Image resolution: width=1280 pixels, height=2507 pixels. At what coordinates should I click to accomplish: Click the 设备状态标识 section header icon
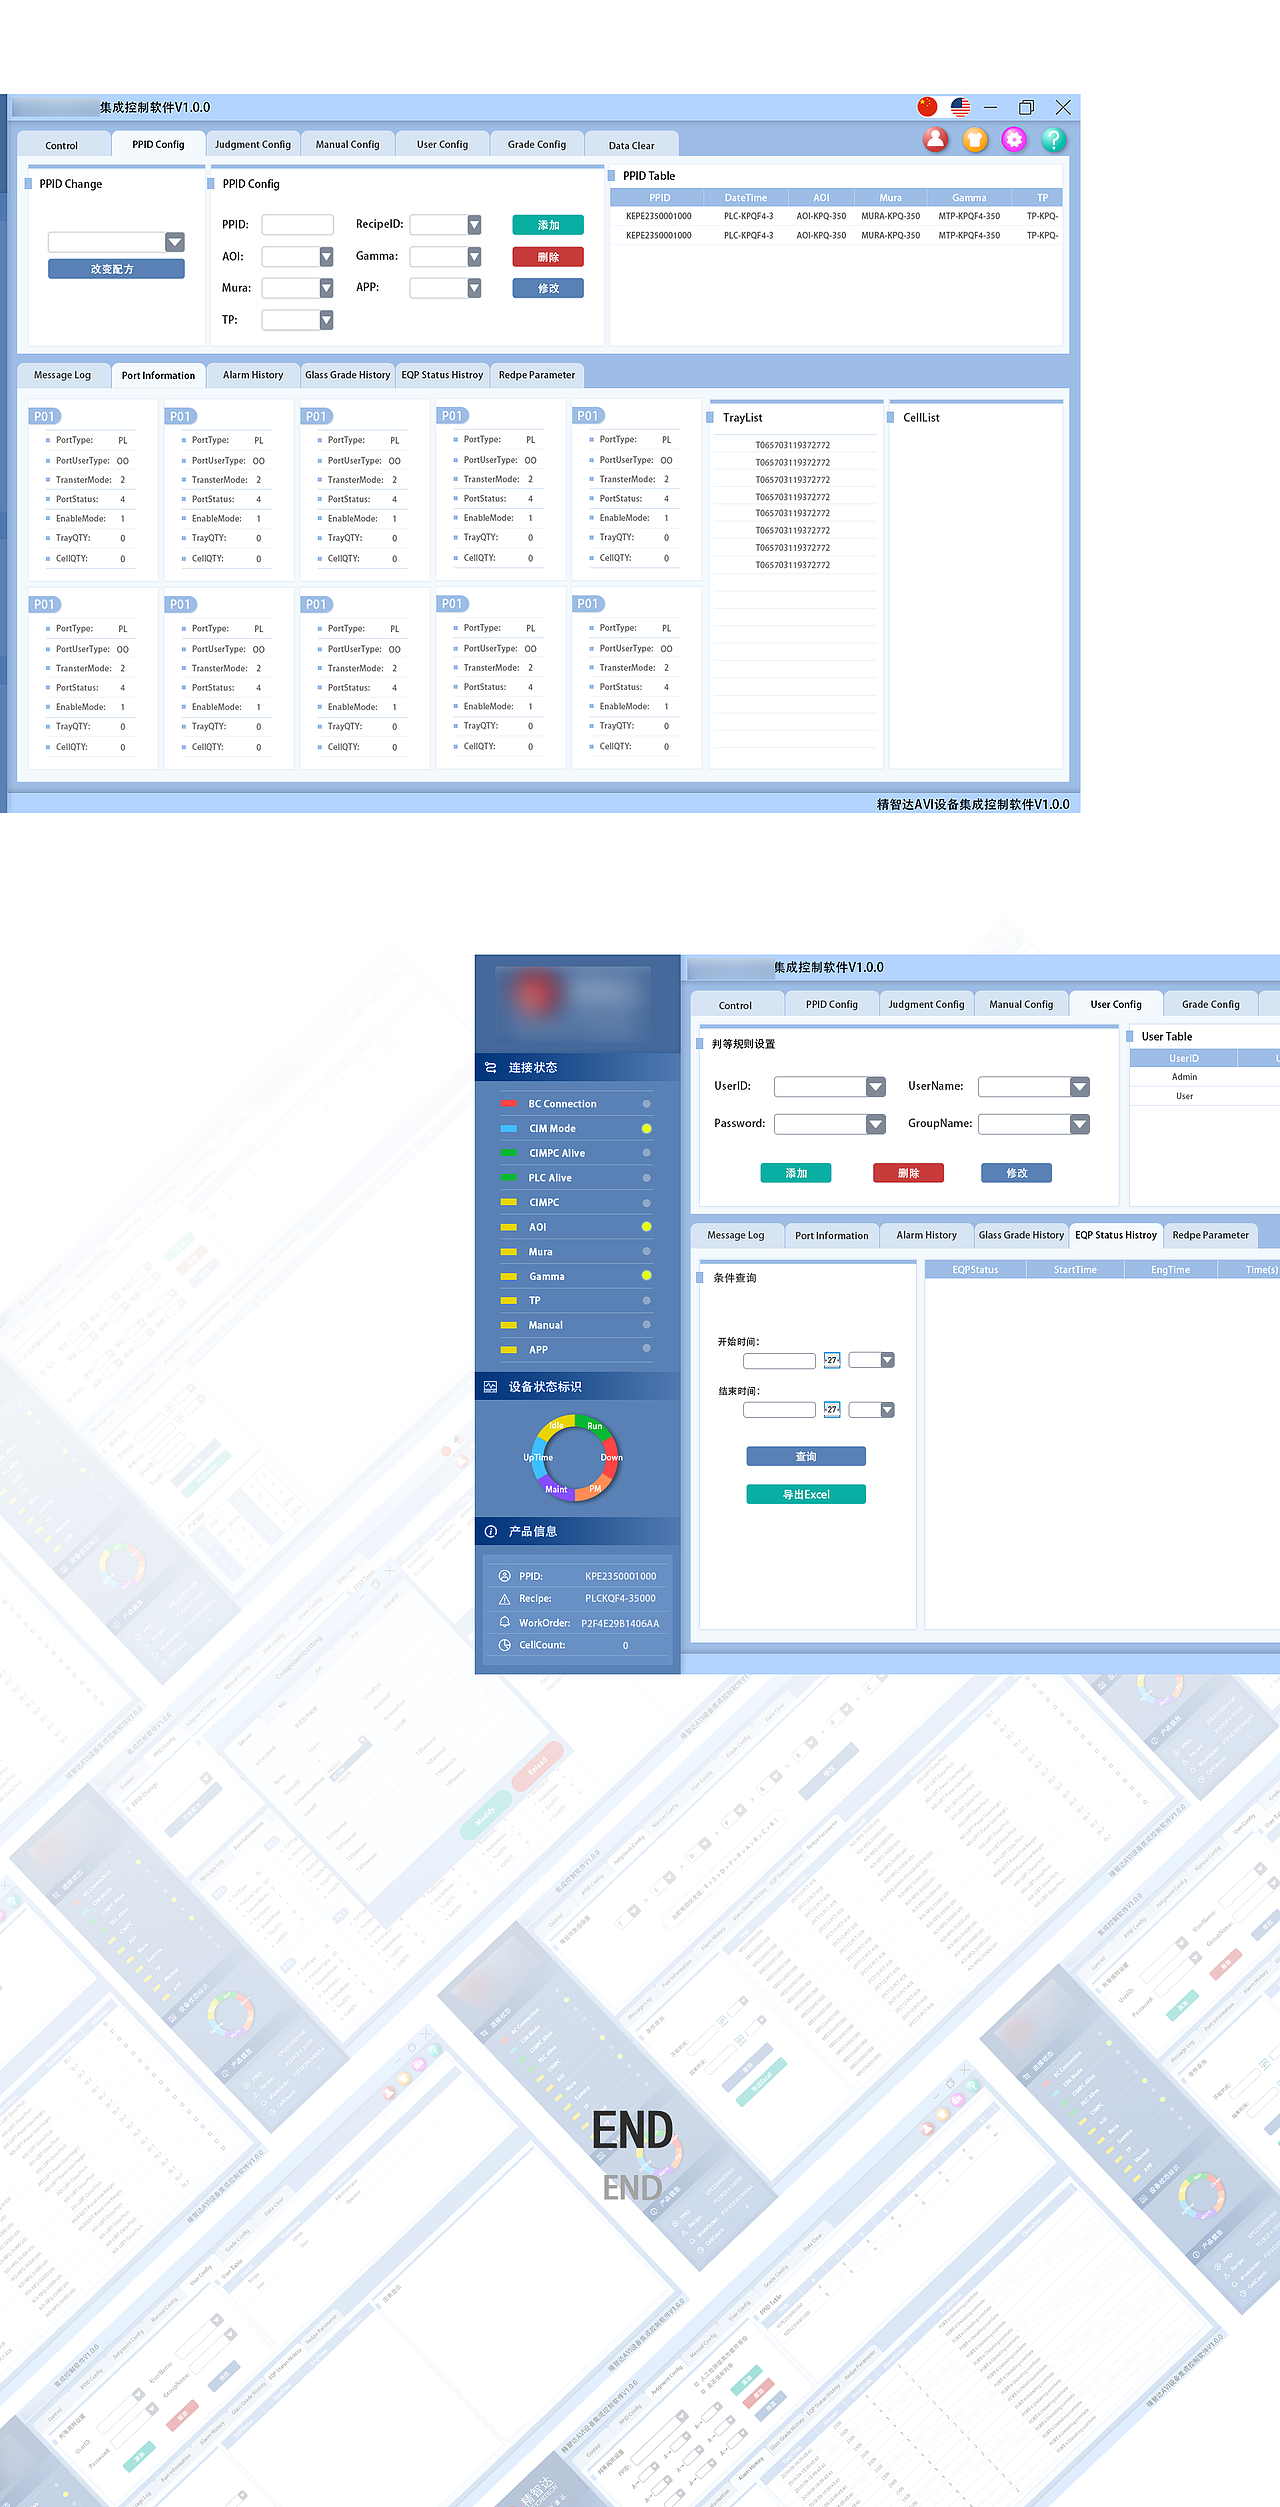point(490,1387)
